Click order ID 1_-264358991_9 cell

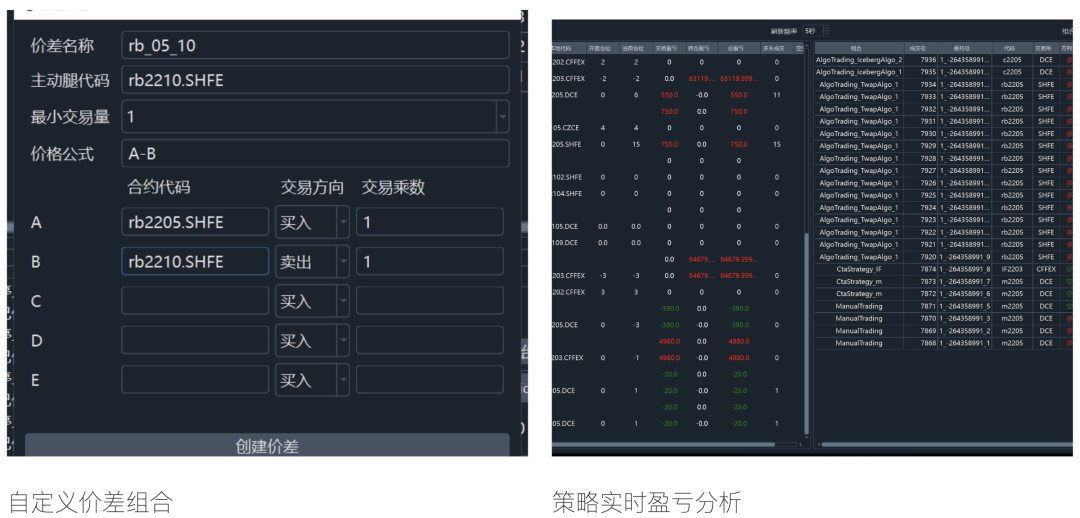[965, 257]
